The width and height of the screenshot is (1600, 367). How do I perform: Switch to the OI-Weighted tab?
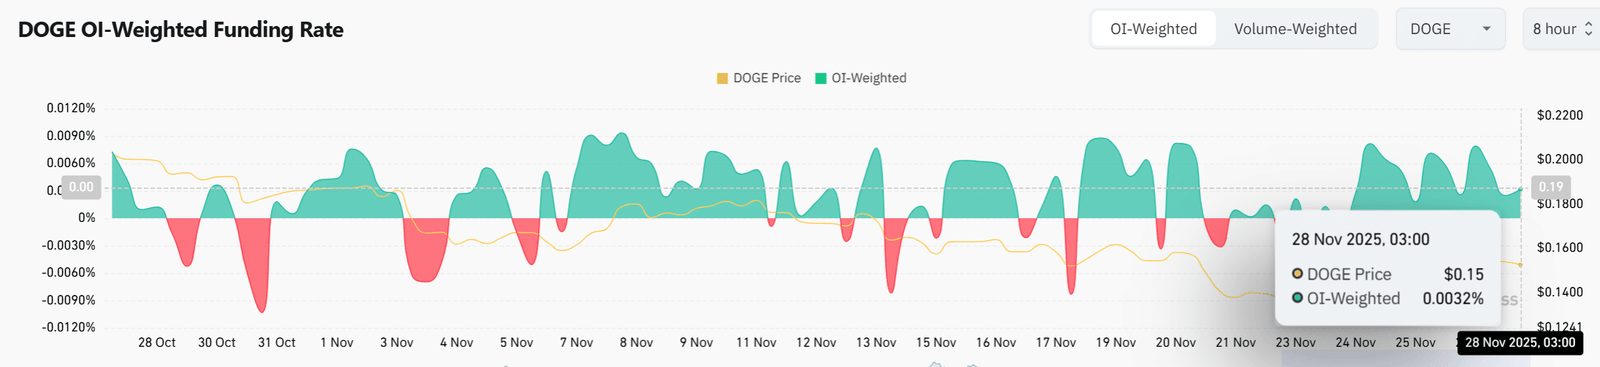(x=1153, y=29)
